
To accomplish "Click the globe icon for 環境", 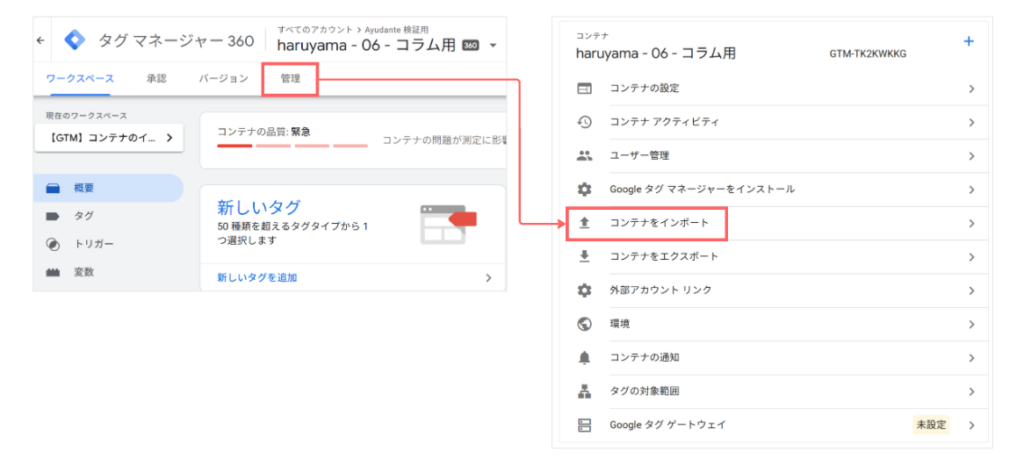I will (584, 324).
